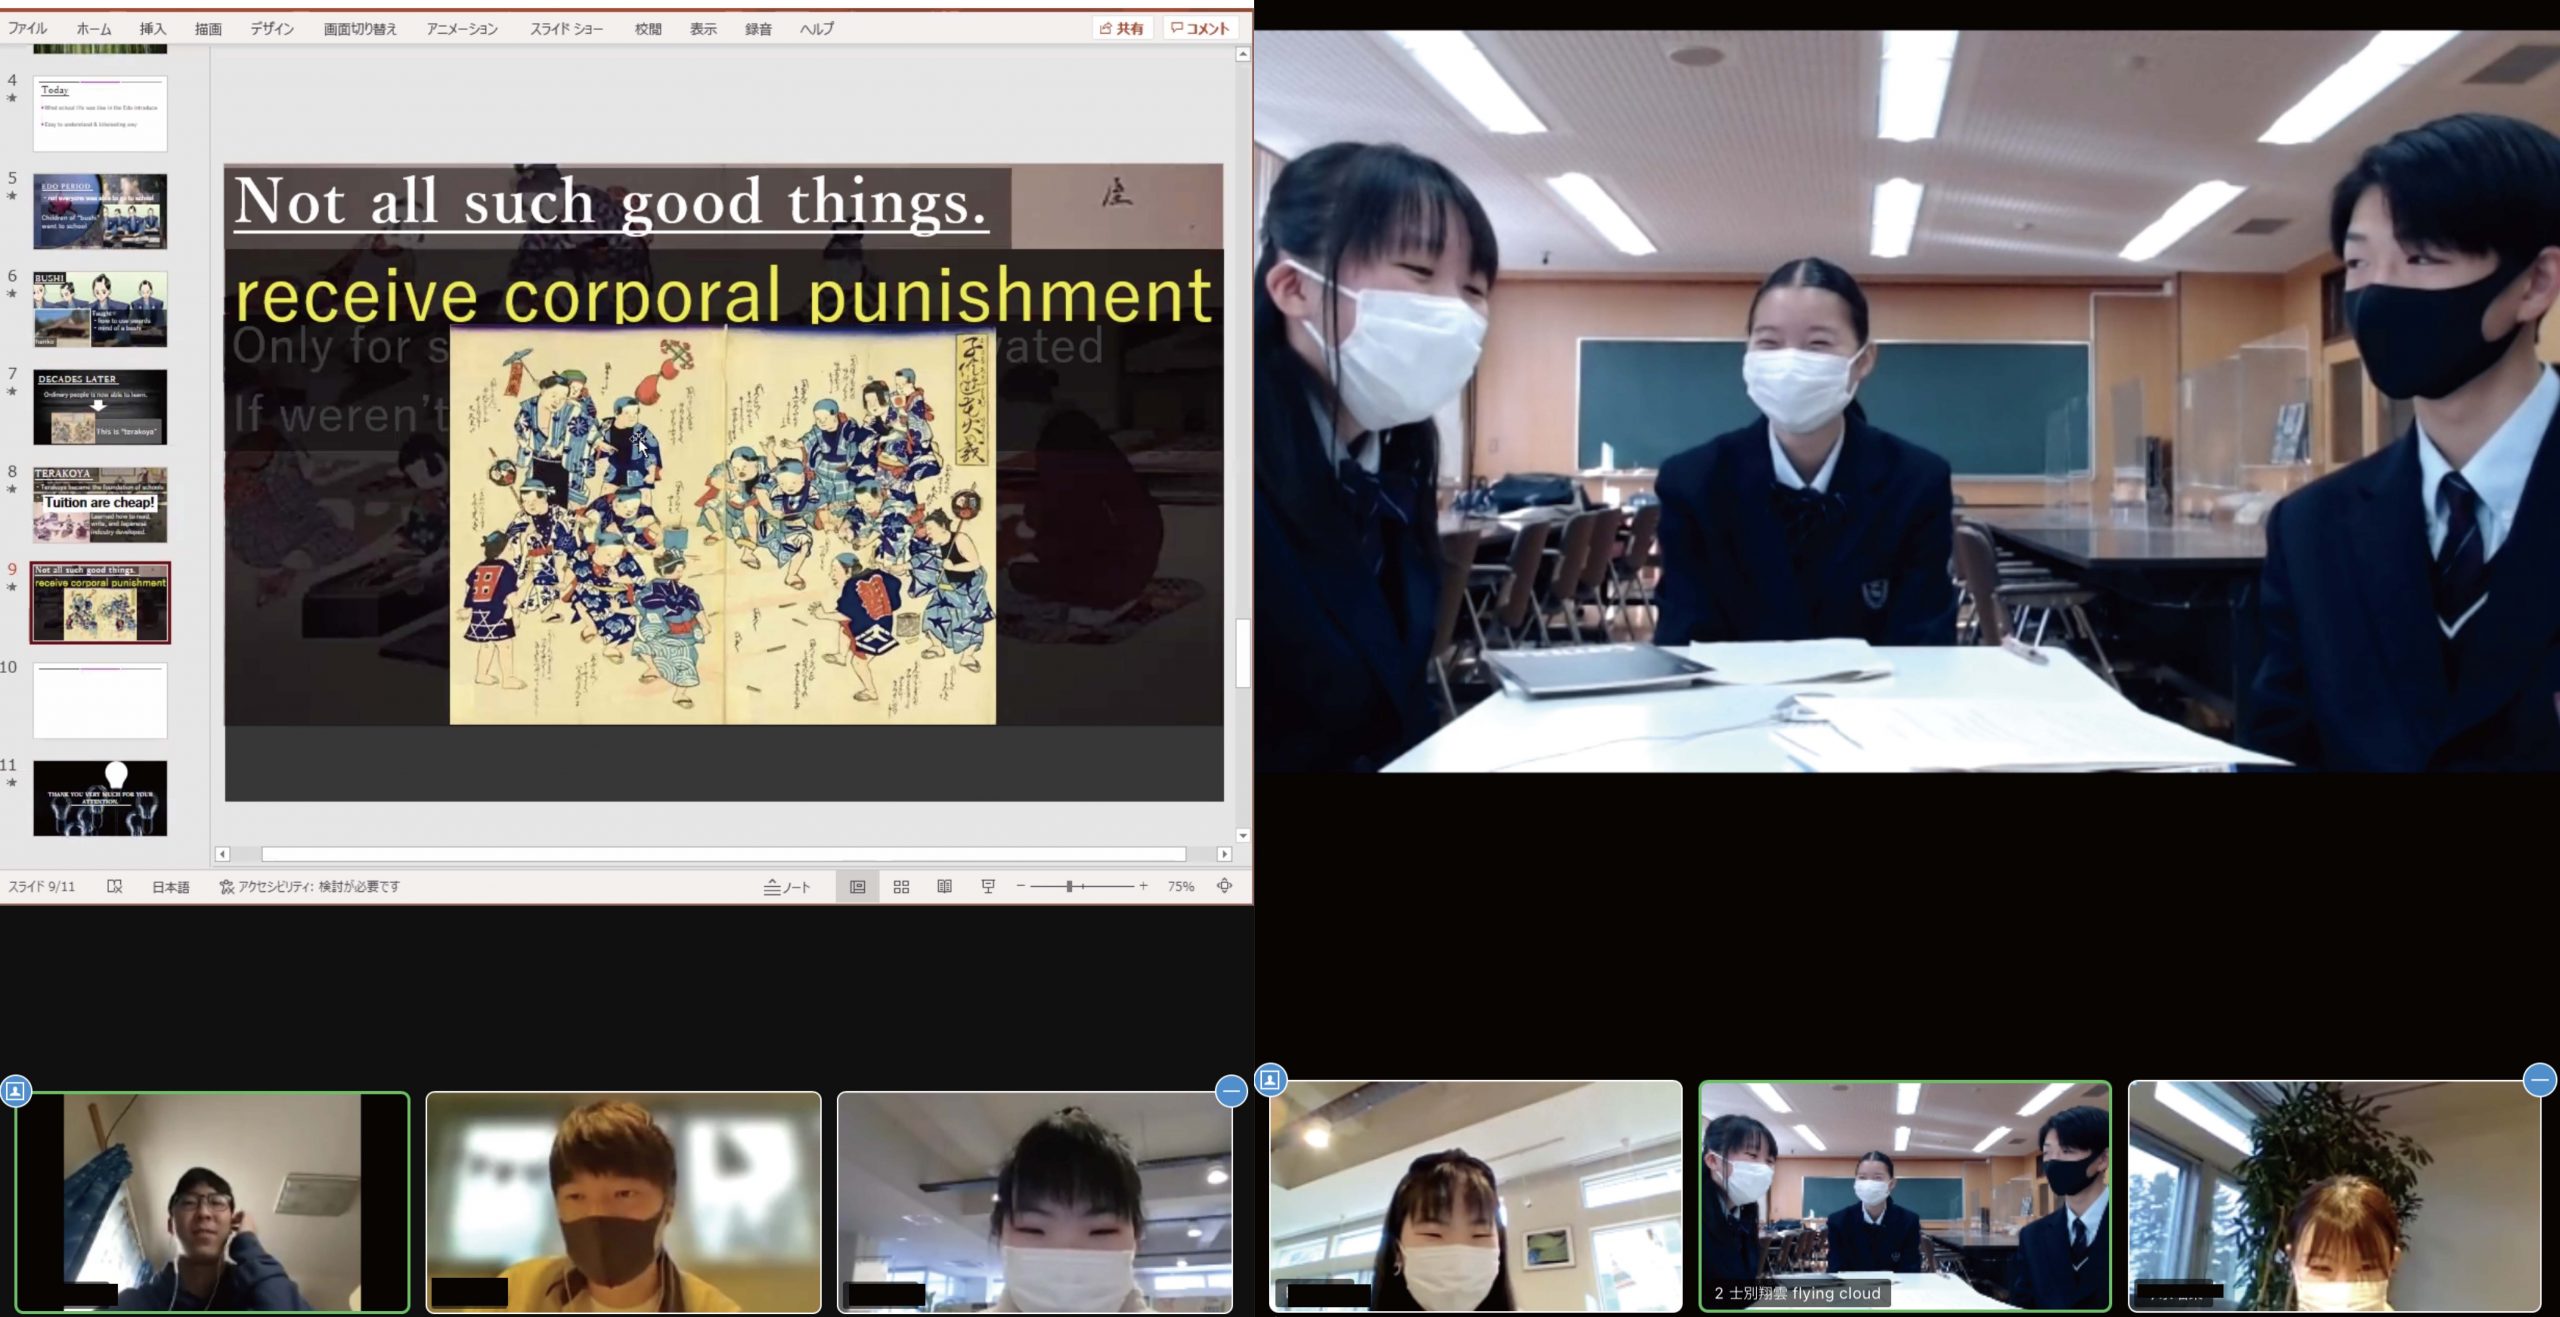Image resolution: width=2560 pixels, height=1317 pixels.
Task: Switch to the ホーム ribbon tab
Action: (94, 28)
